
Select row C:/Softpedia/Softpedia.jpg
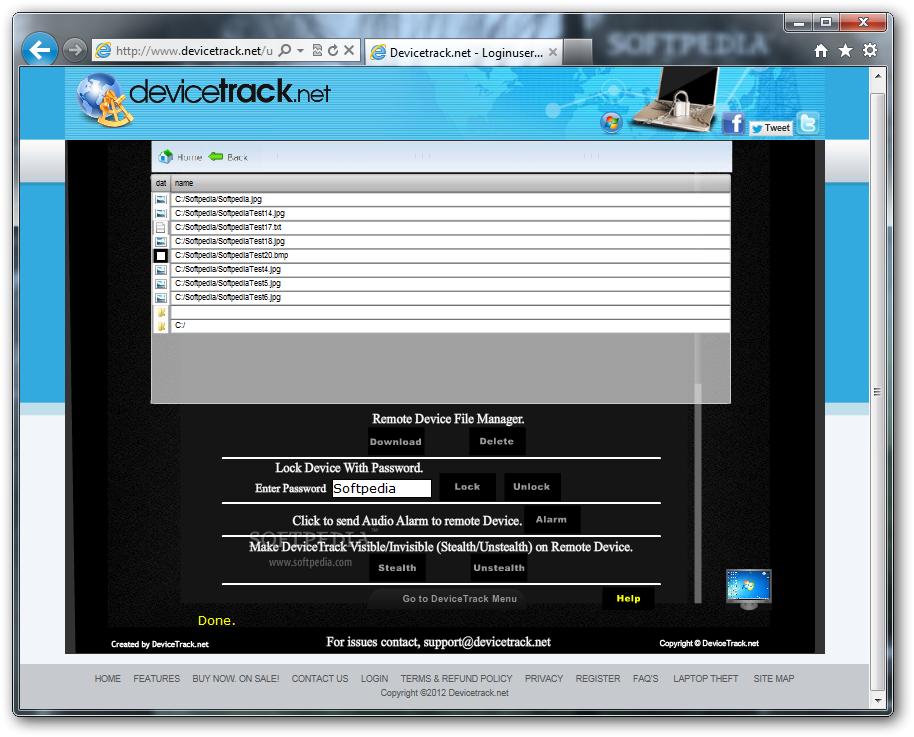click(x=441, y=199)
